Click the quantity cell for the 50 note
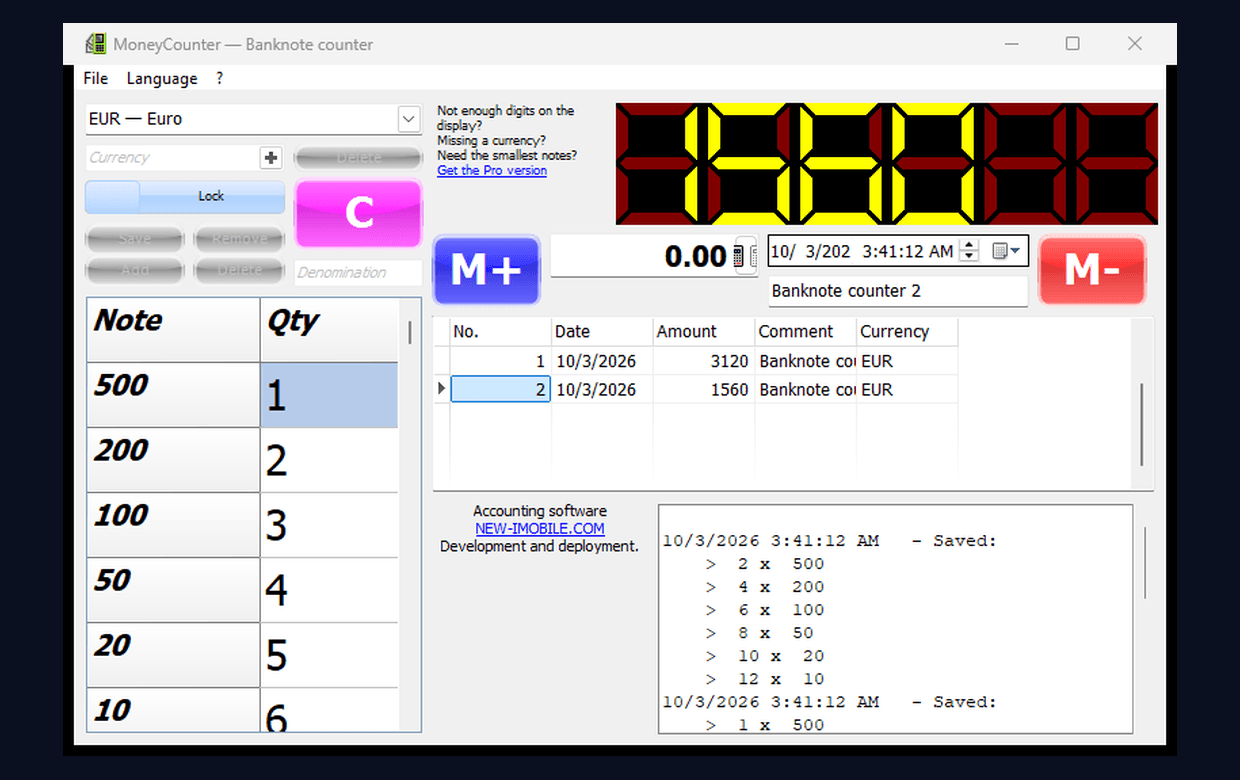The height and width of the screenshot is (780, 1240). point(329,590)
